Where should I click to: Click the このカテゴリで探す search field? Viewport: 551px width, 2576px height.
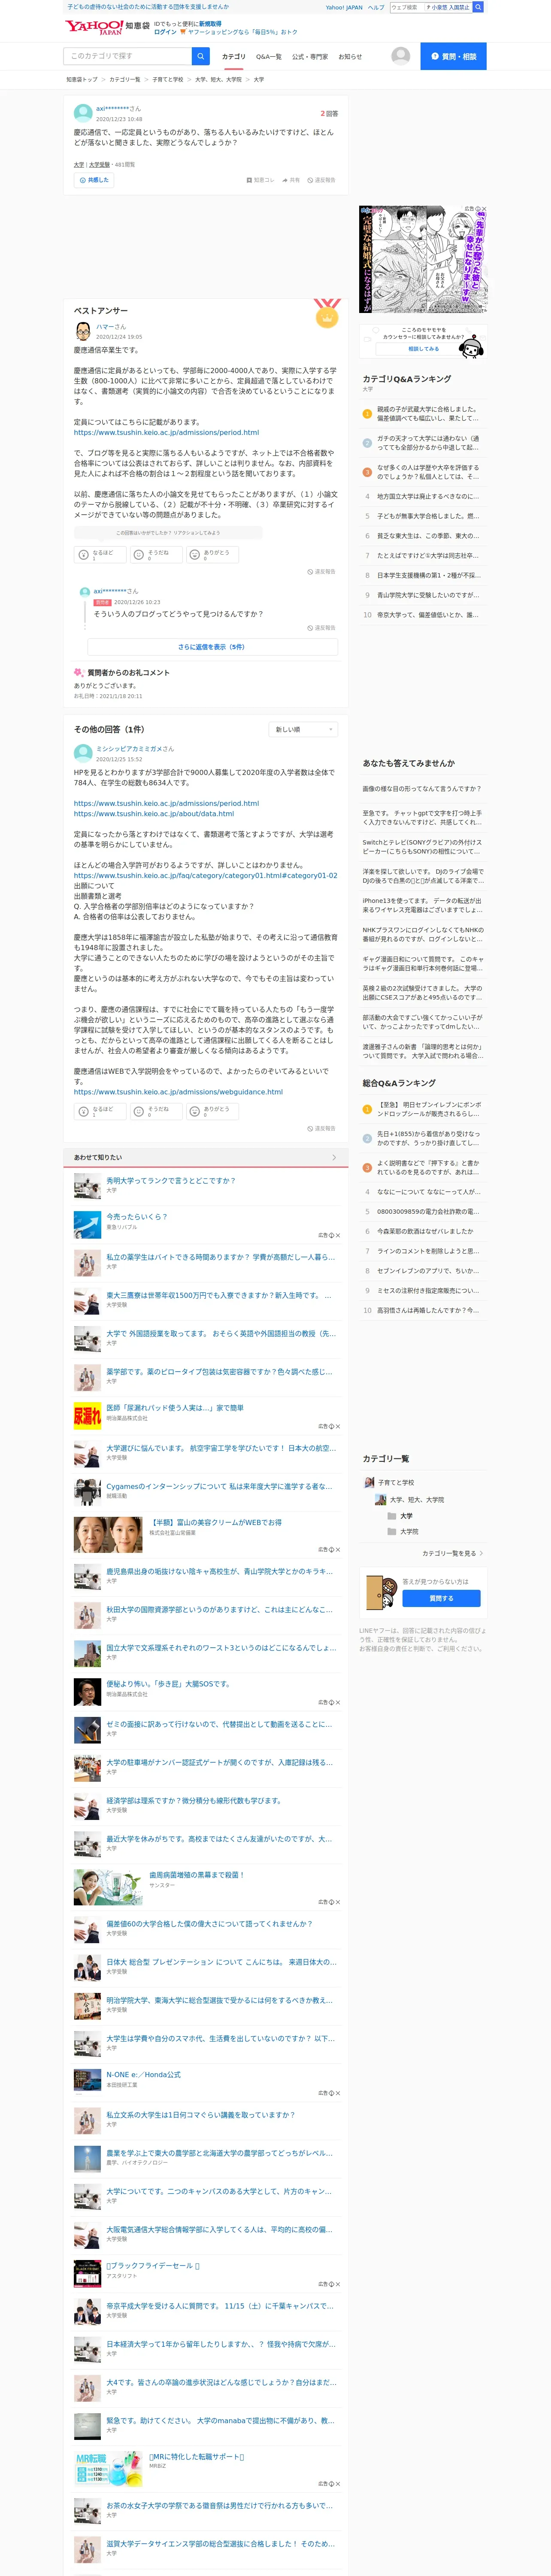click(128, 56)
